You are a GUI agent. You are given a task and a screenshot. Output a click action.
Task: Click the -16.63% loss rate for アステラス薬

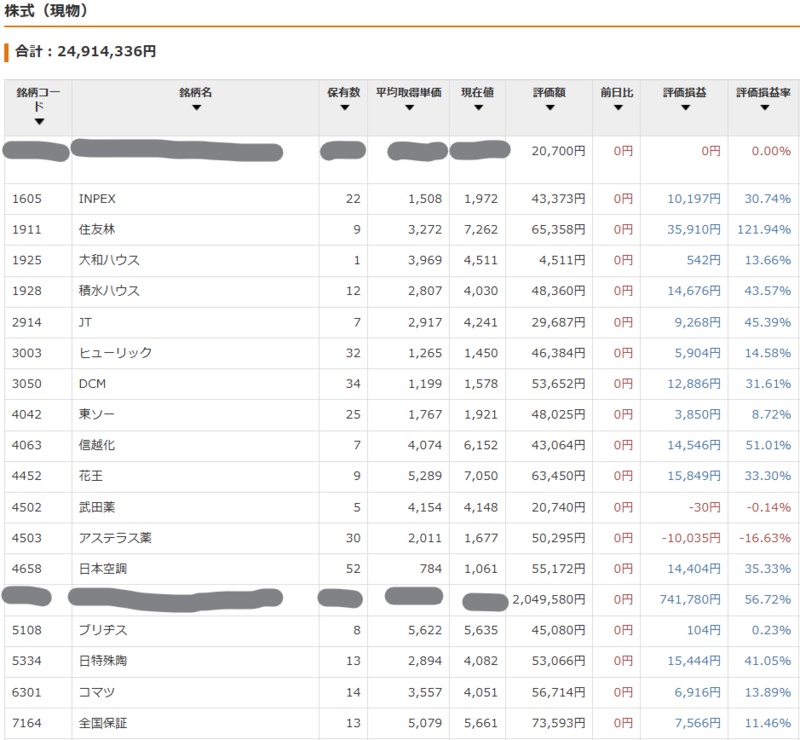coord(765,538)
